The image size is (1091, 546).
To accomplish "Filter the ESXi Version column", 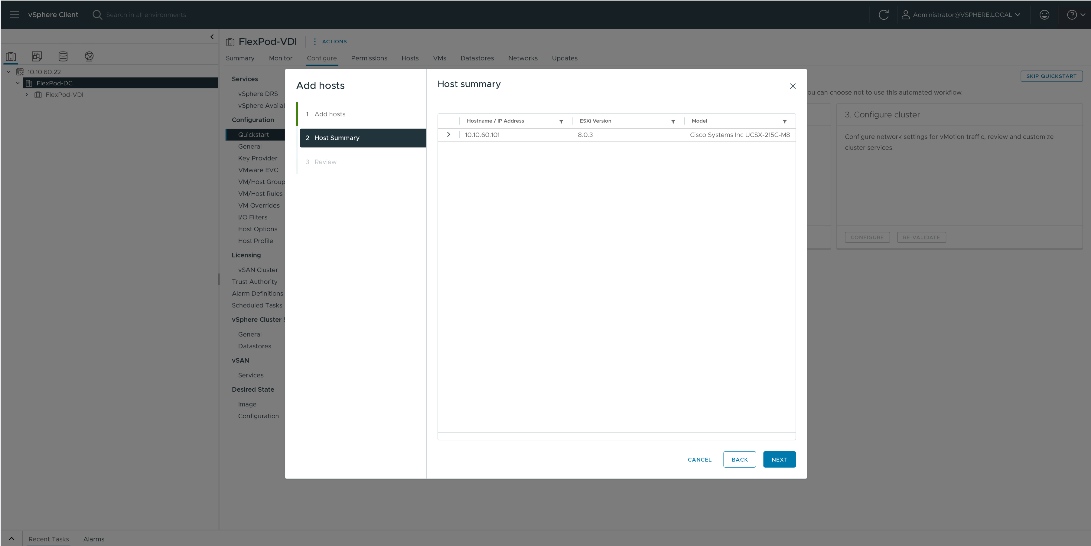I will tap(673, 121).
